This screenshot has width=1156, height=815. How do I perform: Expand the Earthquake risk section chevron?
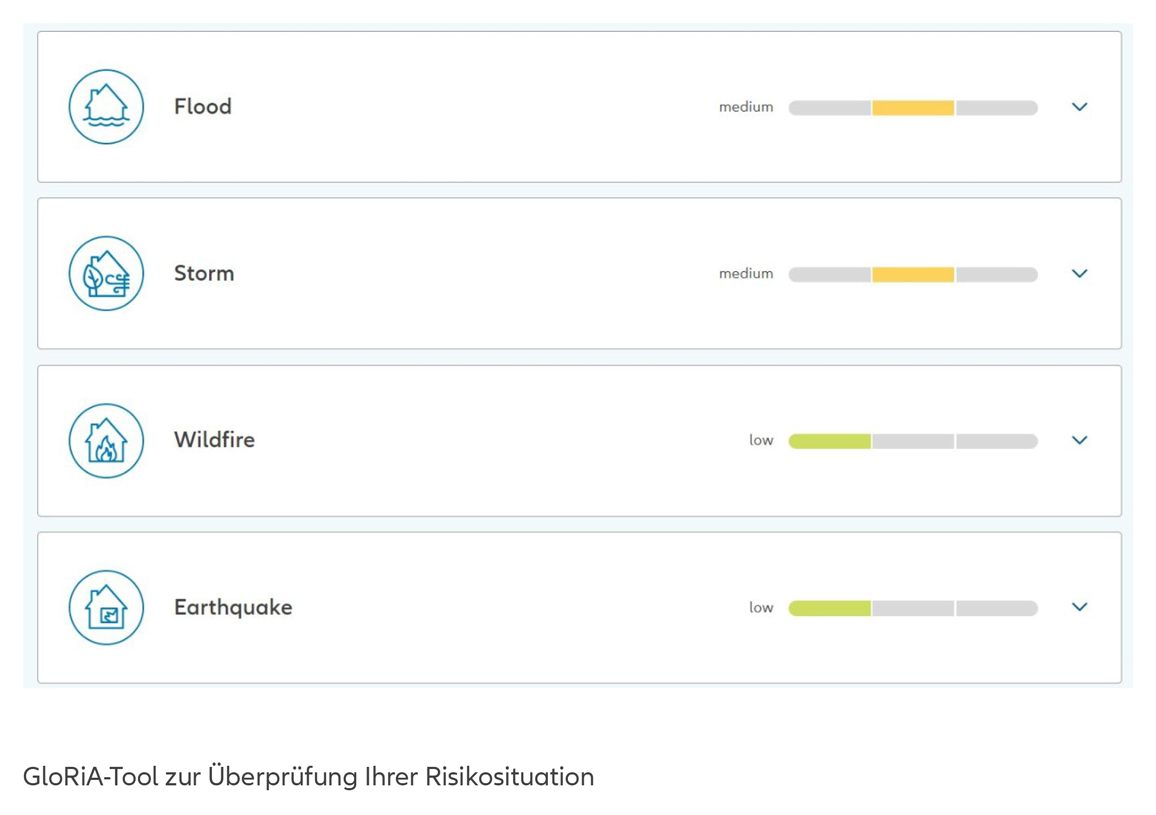point(1079,607)
